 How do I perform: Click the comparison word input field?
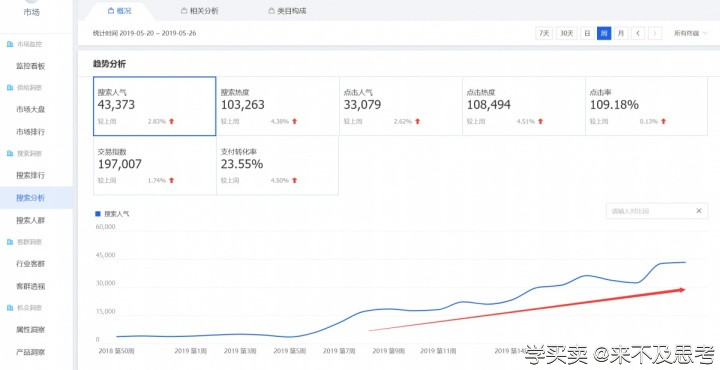pos(657,211)
